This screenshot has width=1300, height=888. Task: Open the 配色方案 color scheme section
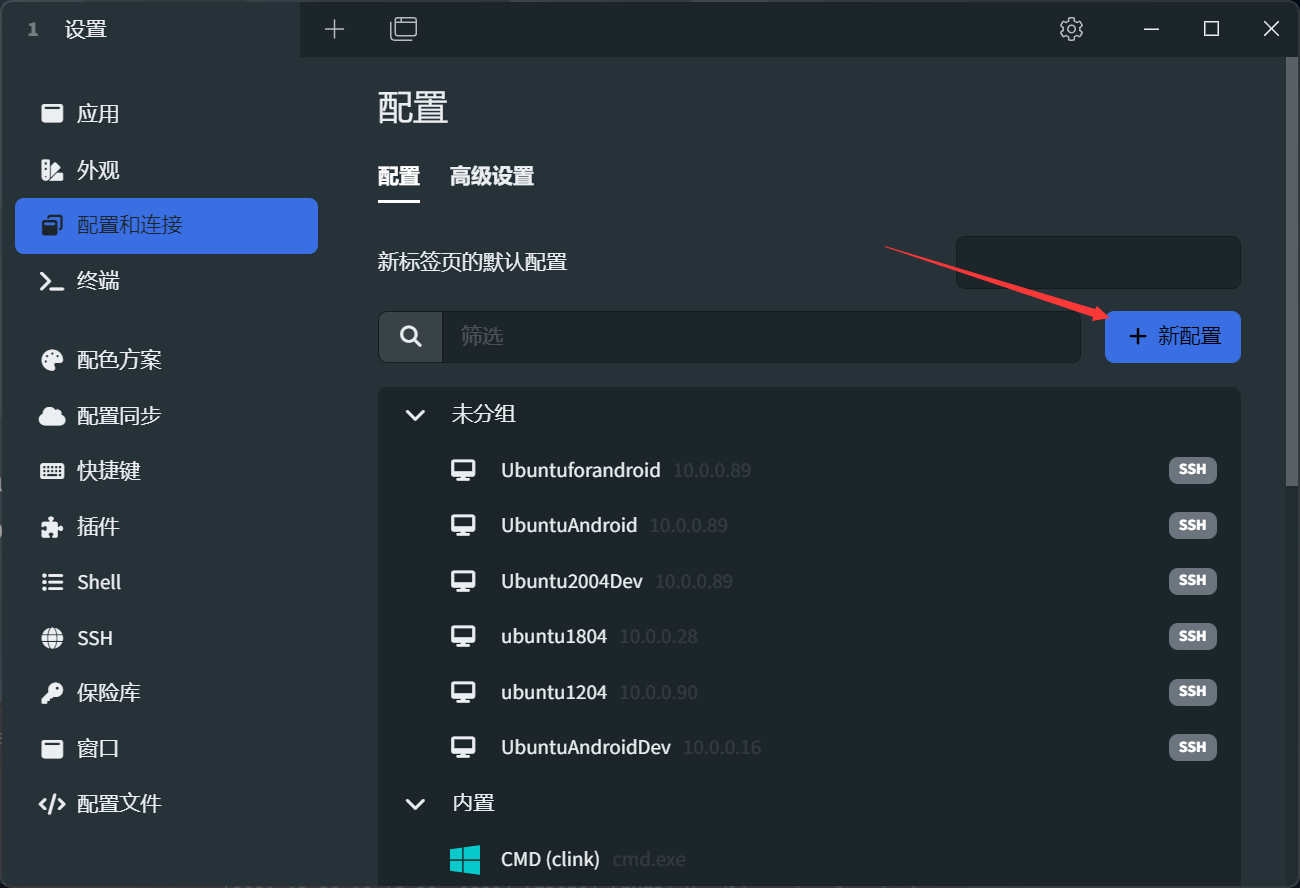(166, 360)
